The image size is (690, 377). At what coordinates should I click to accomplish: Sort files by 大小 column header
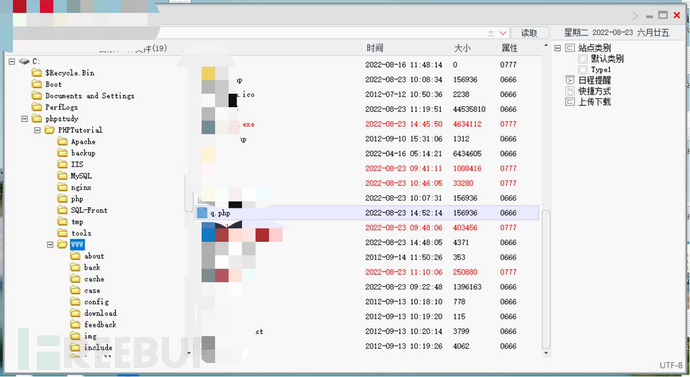(x=462, y=48)
